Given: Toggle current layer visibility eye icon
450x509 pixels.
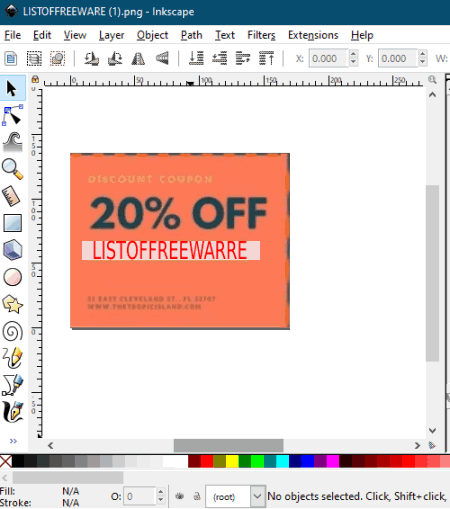Looking at the screenshot, I should pyautogui.click(x=180, y=497).
